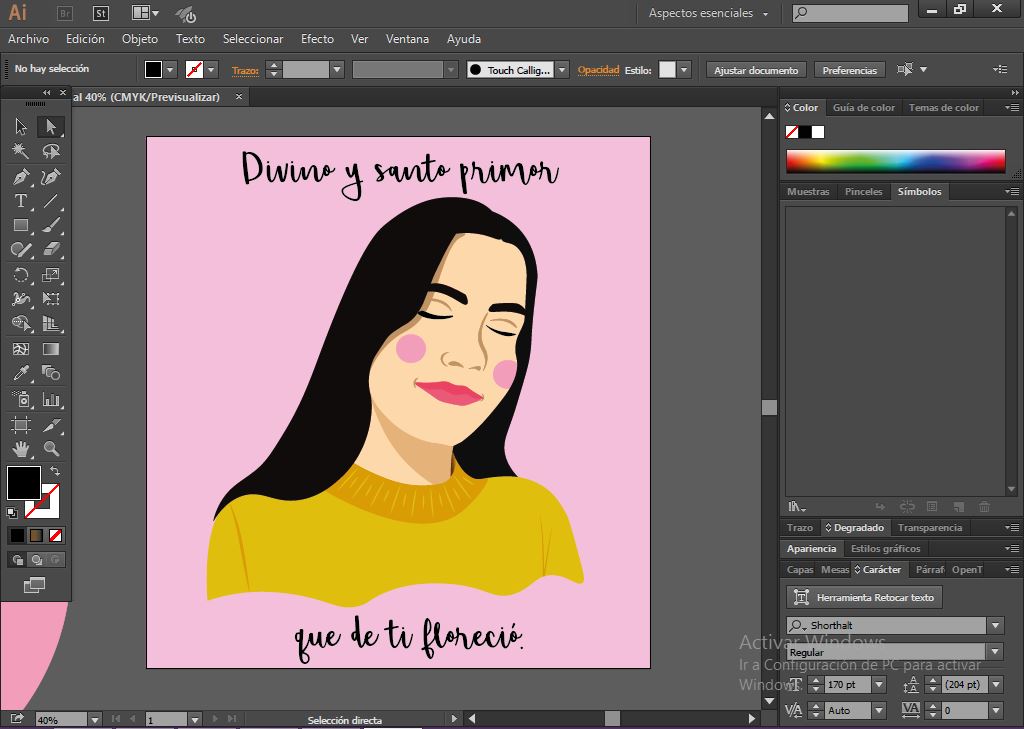This screenshot has height=729, width=1024.
Task: Open the Ventana menu
Action: pos(407,39)
